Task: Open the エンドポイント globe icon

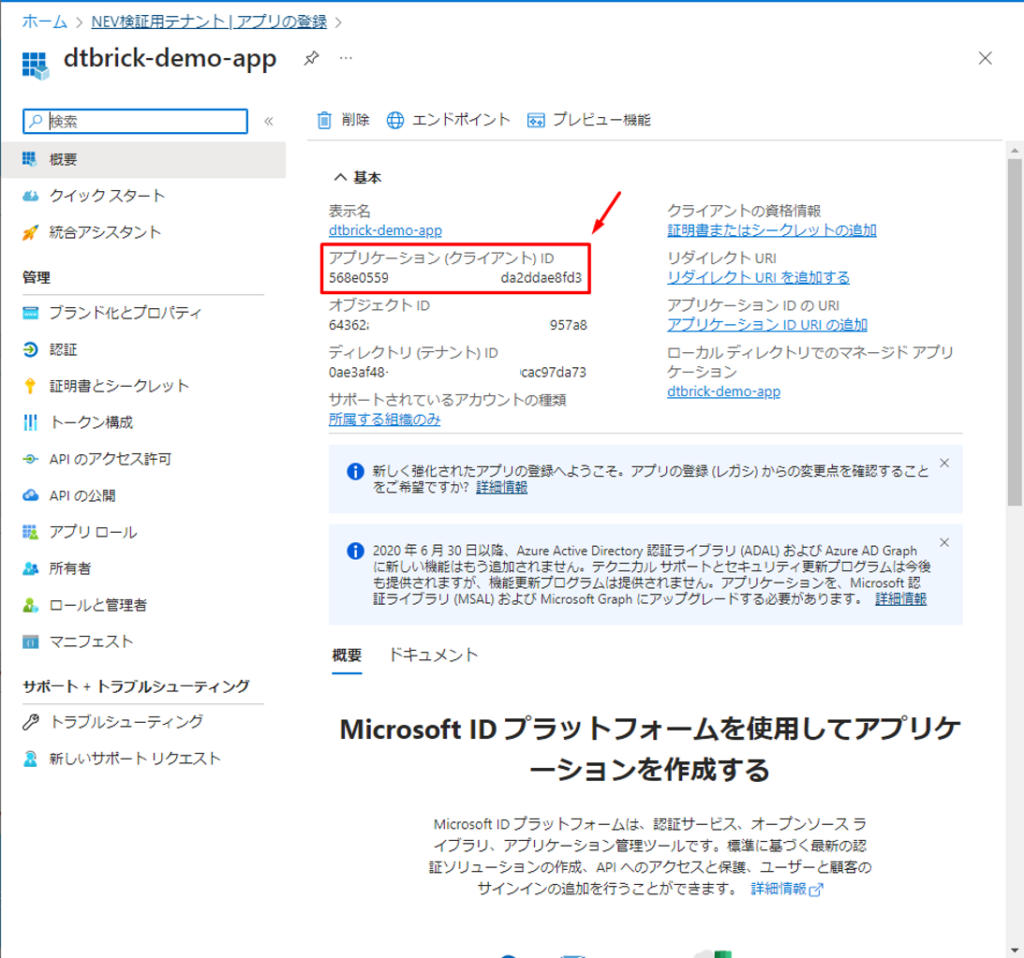Action: click(395, 120)
